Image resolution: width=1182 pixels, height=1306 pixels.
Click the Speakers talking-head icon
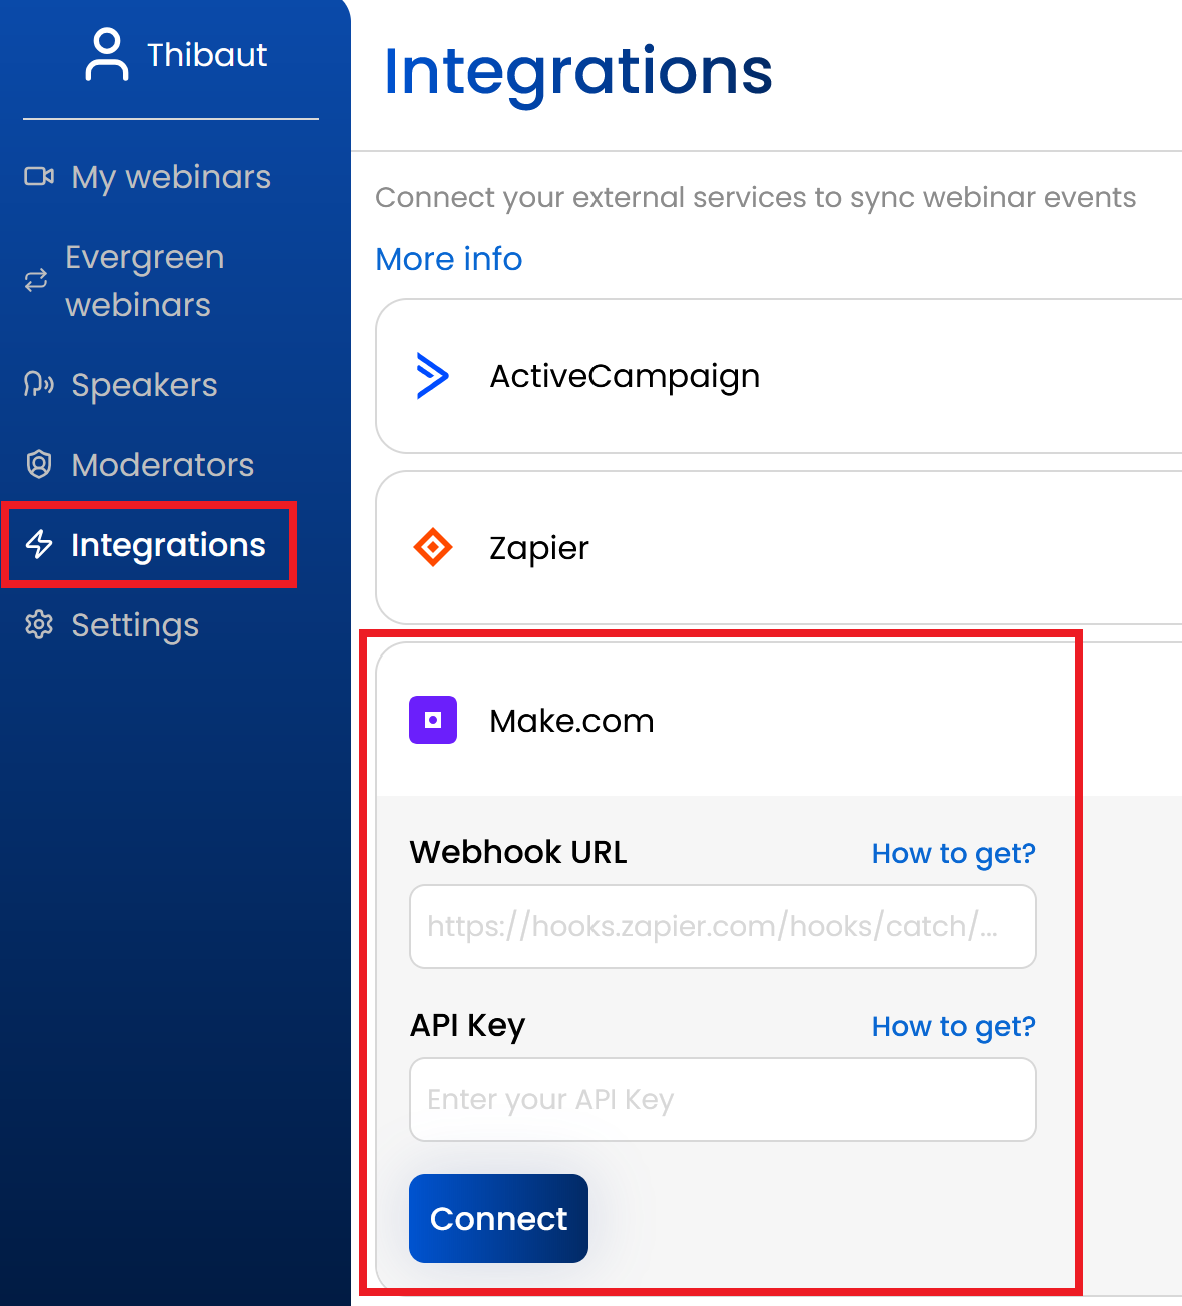point(39,385)
